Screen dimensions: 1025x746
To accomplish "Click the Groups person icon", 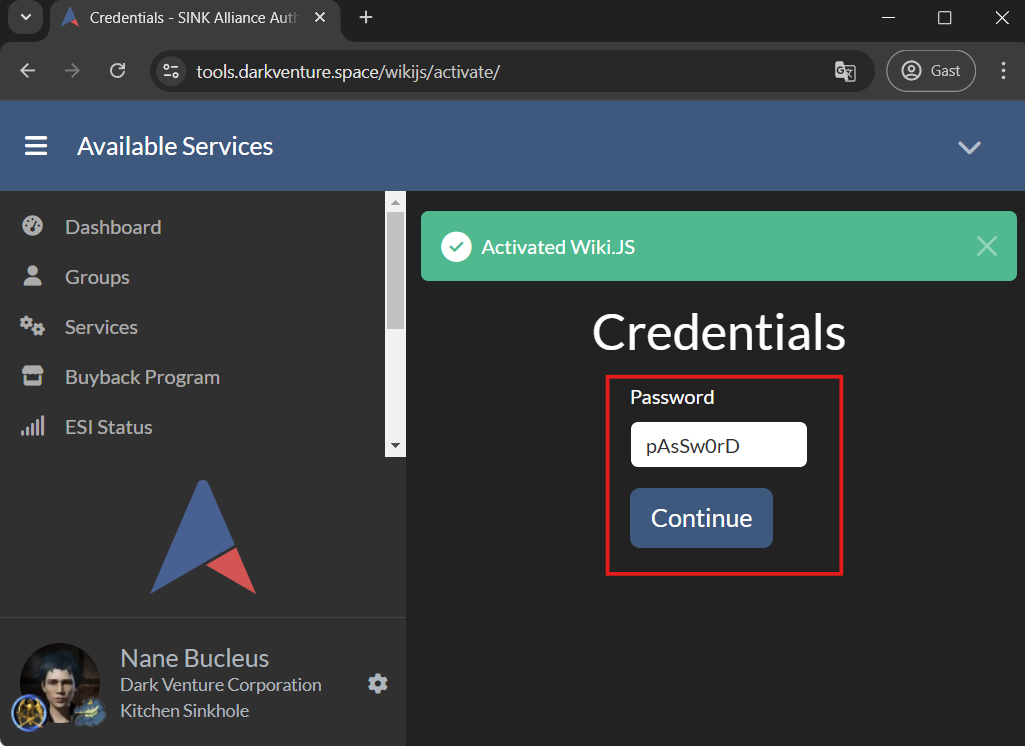I will 32,277.
